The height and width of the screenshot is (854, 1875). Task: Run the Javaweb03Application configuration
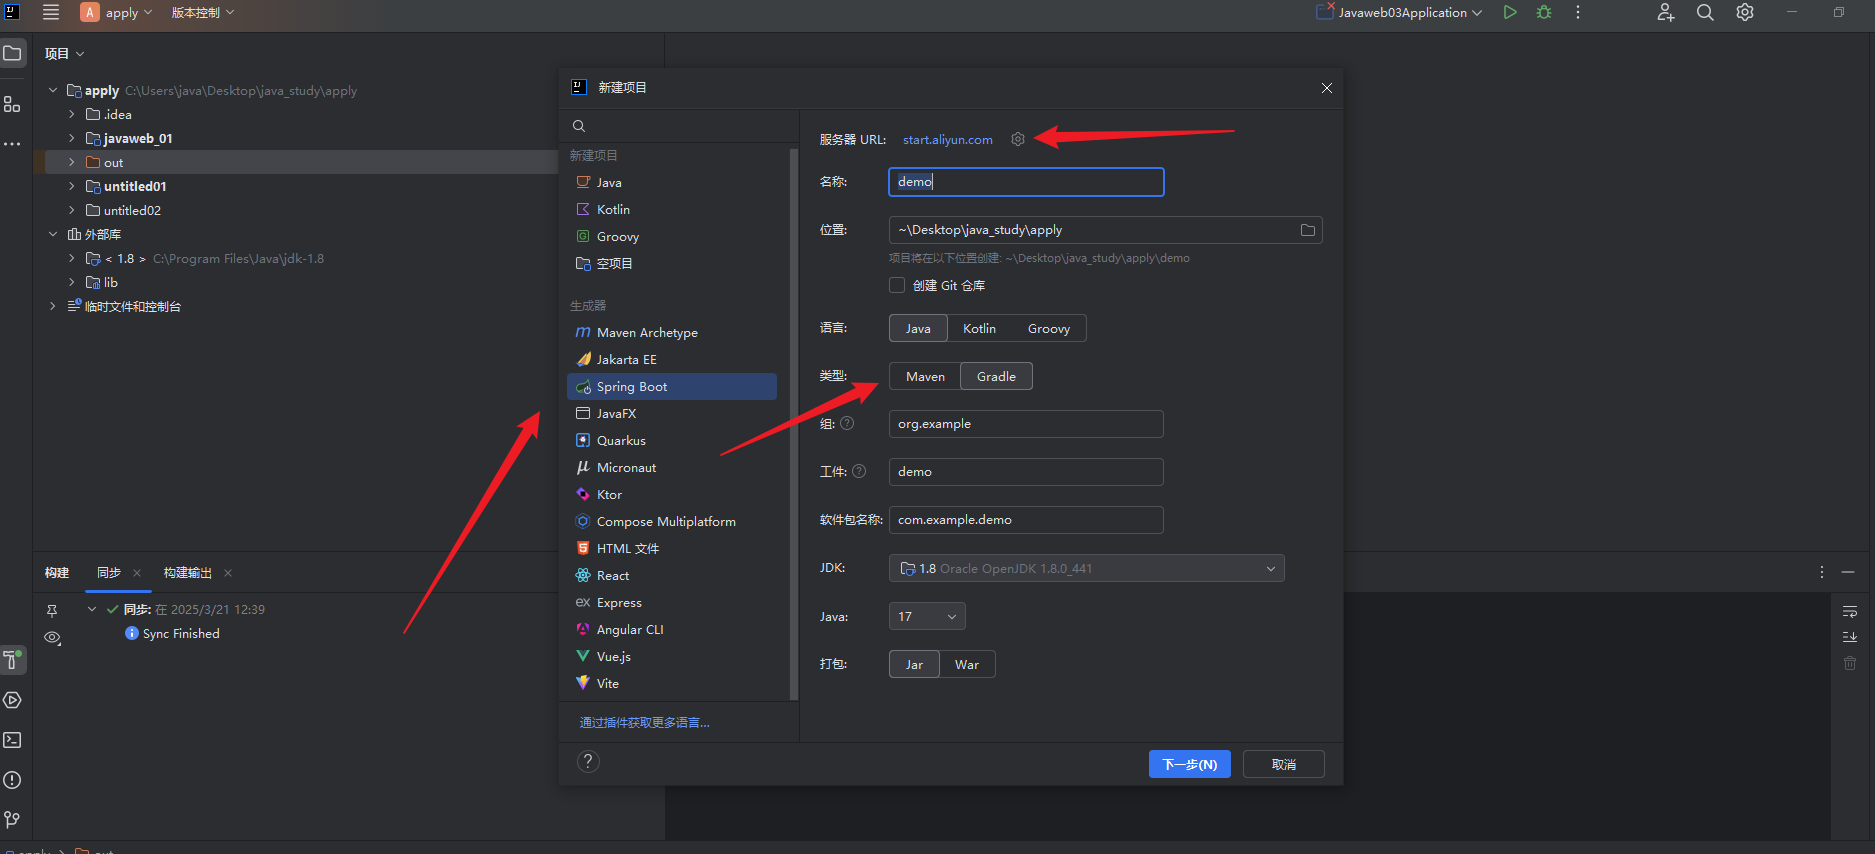pyautogui.click(x=1510, y=12)
